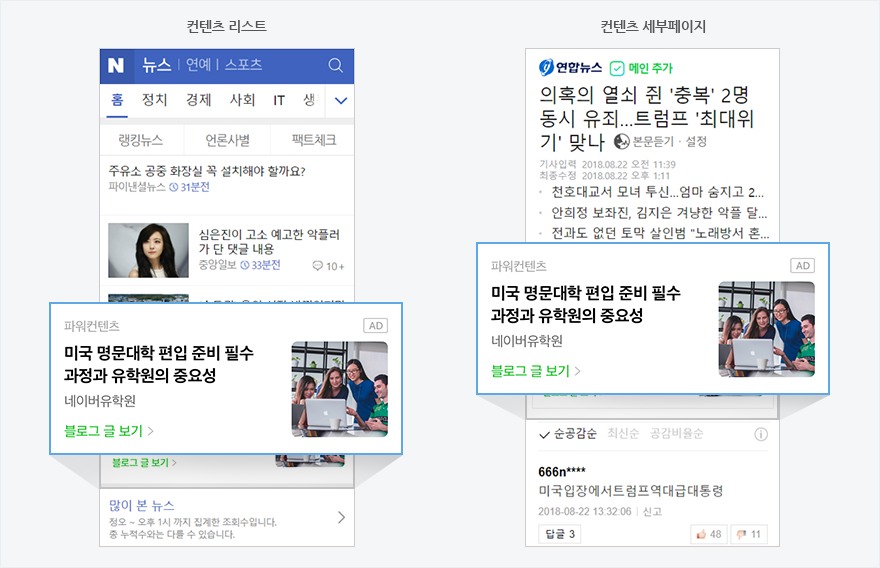Switch to the 정치 tab
880x568 pixels.
(x=154, y=100)
